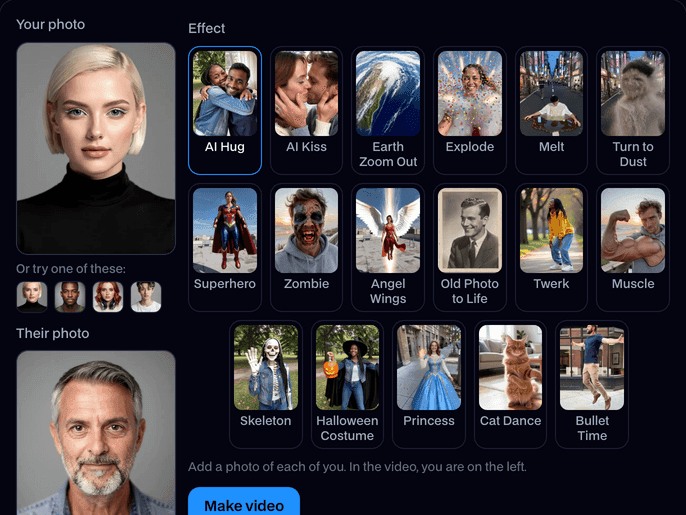Choose the Angel Wings effect

coord(388,247)
